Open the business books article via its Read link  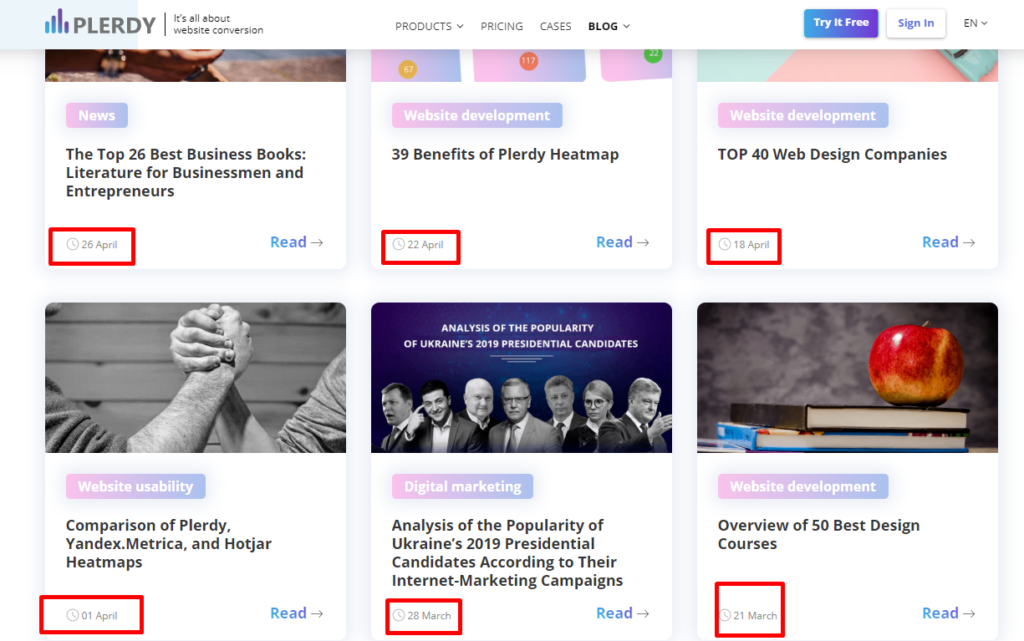pos(290,241)
